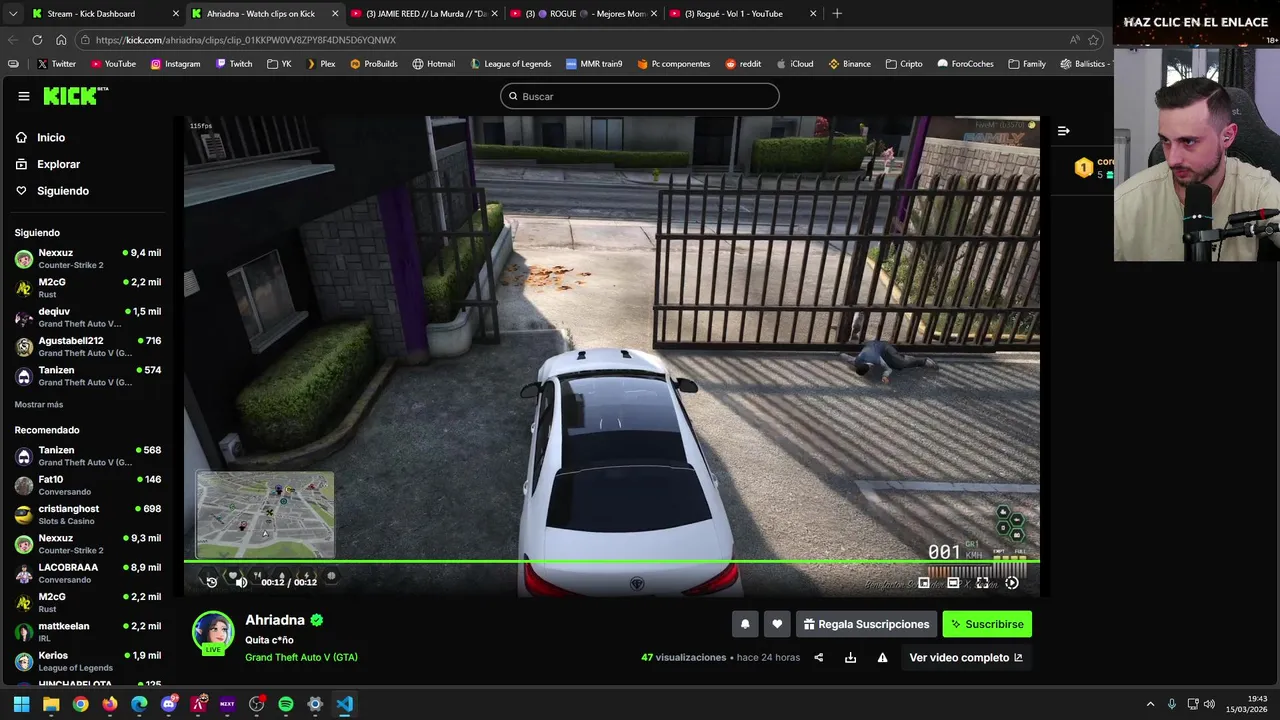
Task: Open the player's rightmost control icon
Action: [x=1012, y=583]
